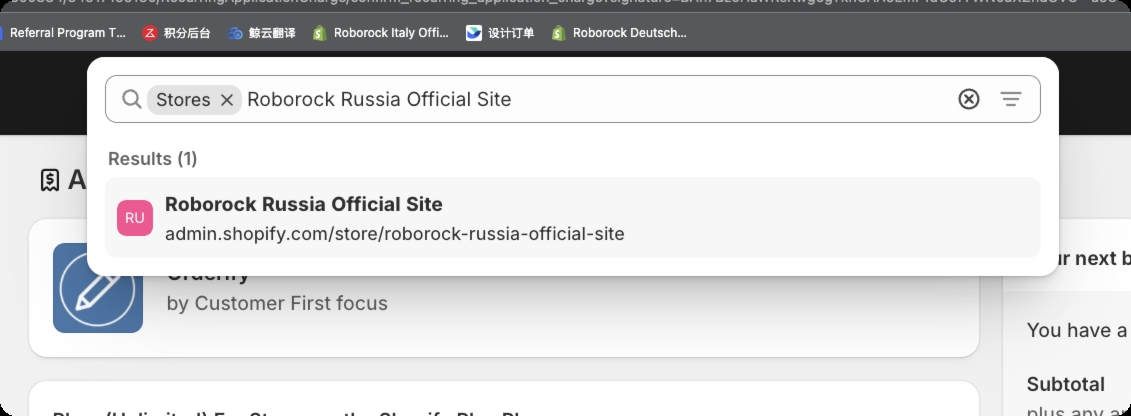Open the 设计订单 bookmark
The height and width of the screenshot is (416, 1131).
pyautogui.click(x=500, y=32)
